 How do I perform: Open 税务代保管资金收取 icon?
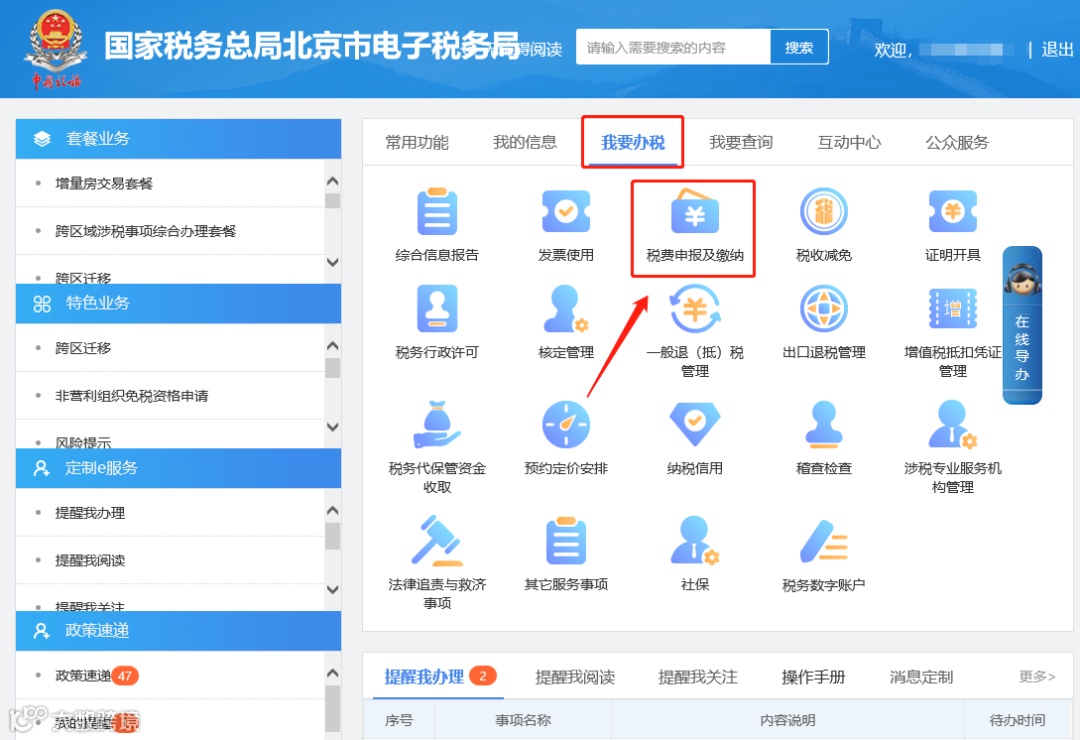coord(437,424)
